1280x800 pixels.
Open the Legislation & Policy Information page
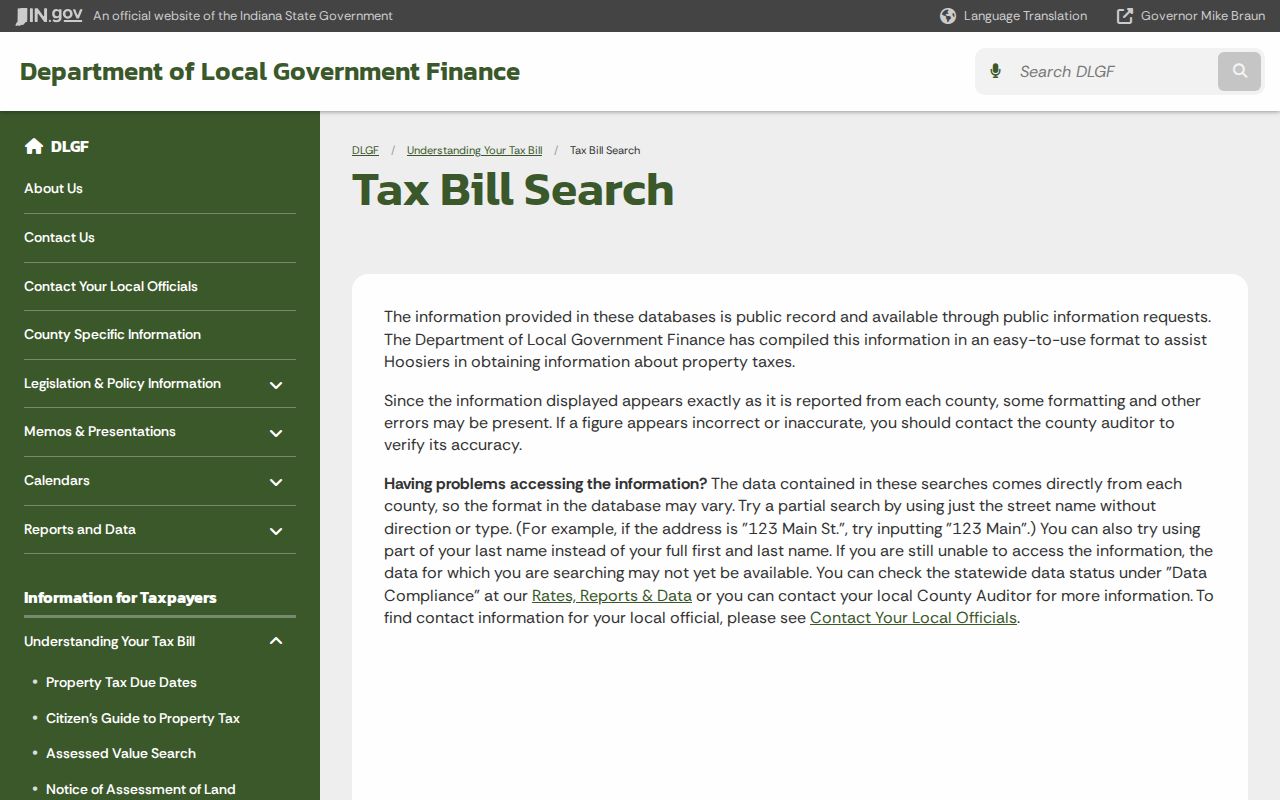tap(122, 383)
